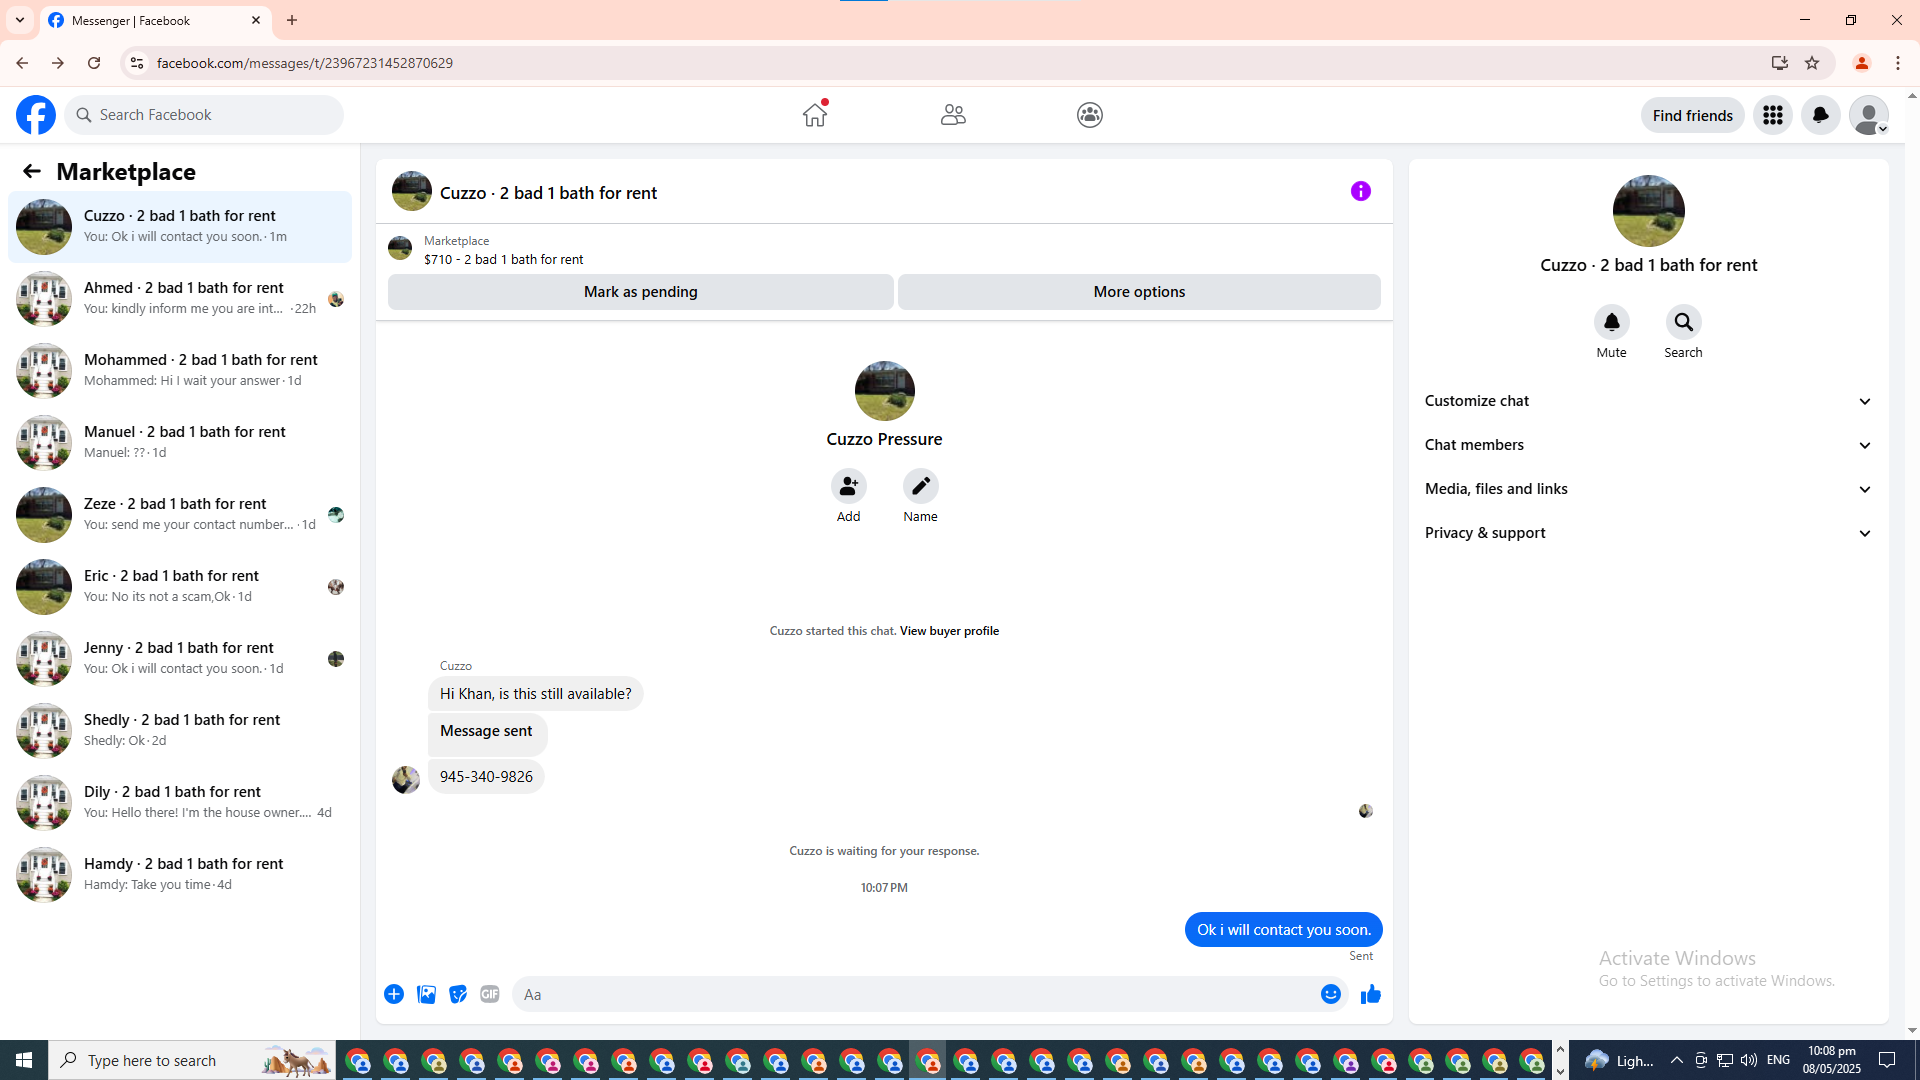Open Chrome three-dot menu
Image resolution: width=1920 pixels, height=1080 pixels.
coord(1898,63)
